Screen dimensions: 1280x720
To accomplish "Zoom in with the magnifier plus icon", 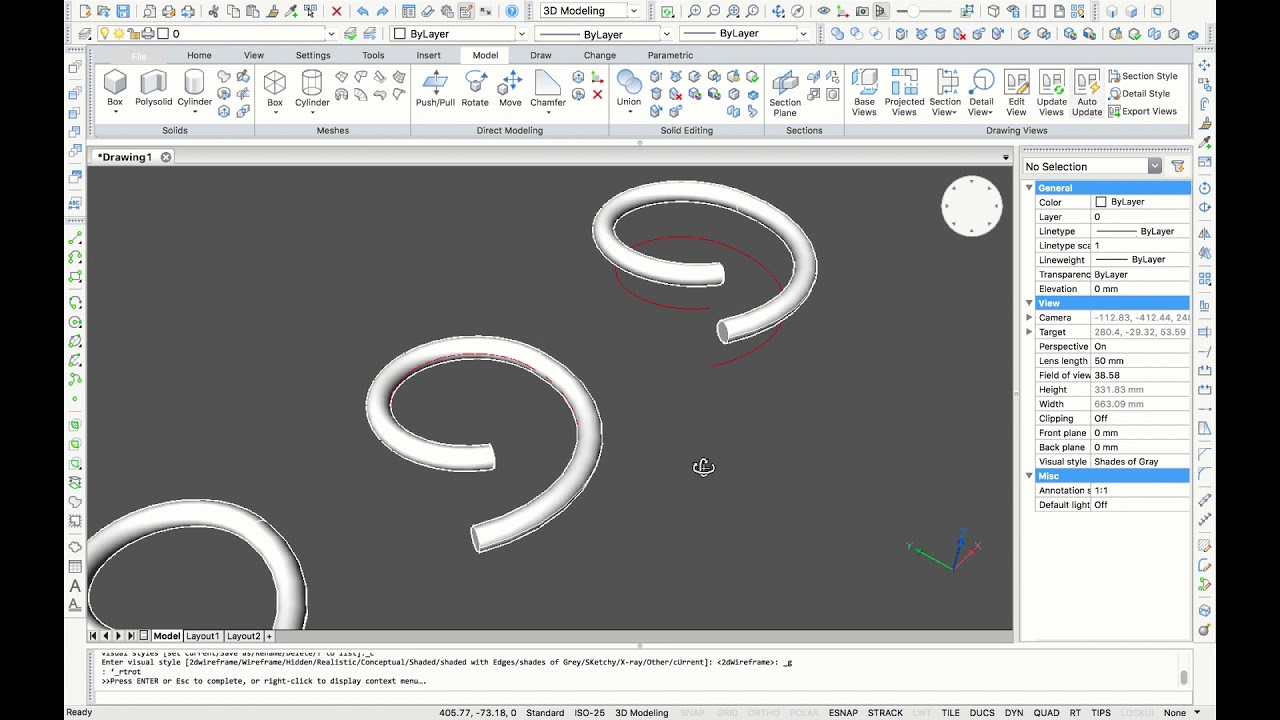I will tap(695, 11).
